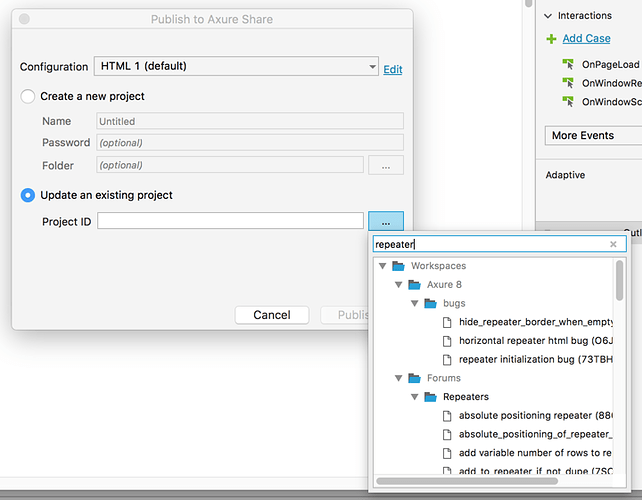Screen dimensions: 642x500
Task: Select the Update an existing project radio button
Action: click(27, 195)
